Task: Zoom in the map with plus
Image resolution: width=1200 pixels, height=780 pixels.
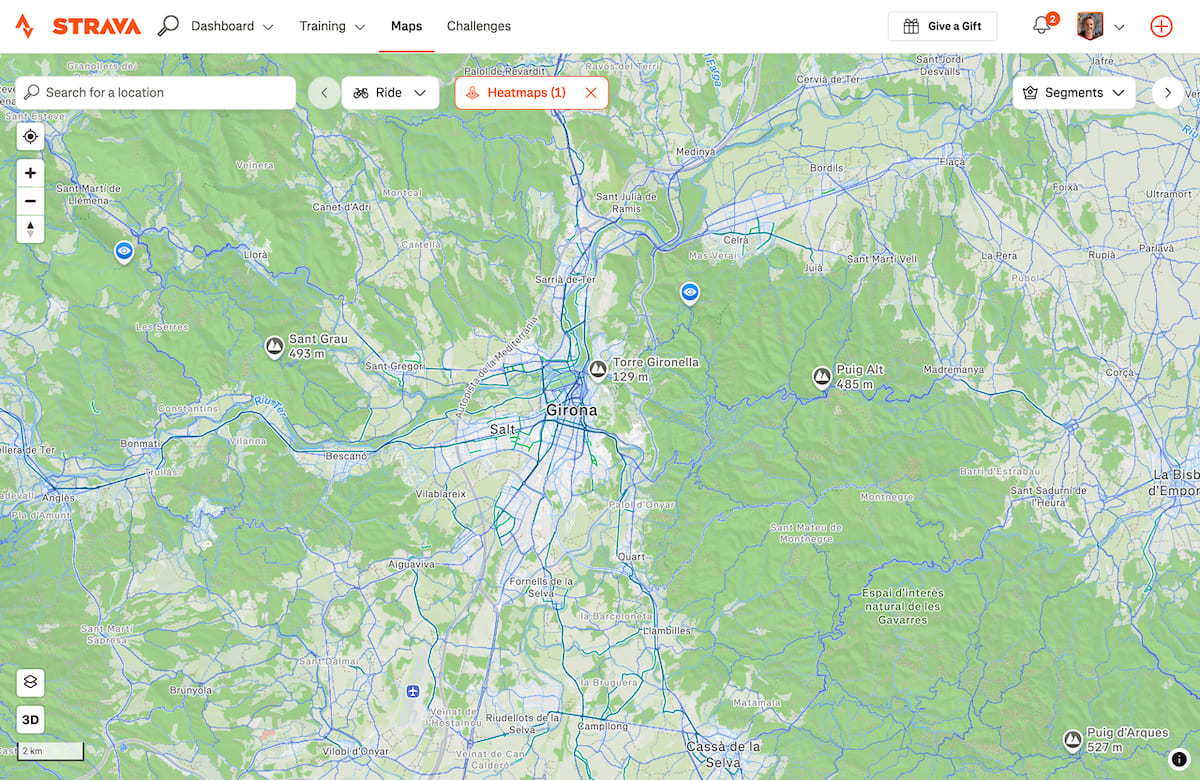Action: (30, 173)
